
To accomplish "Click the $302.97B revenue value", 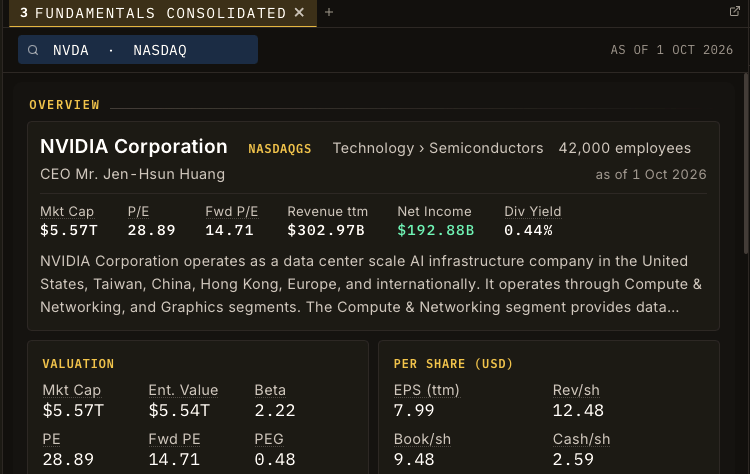I will 326,231.
